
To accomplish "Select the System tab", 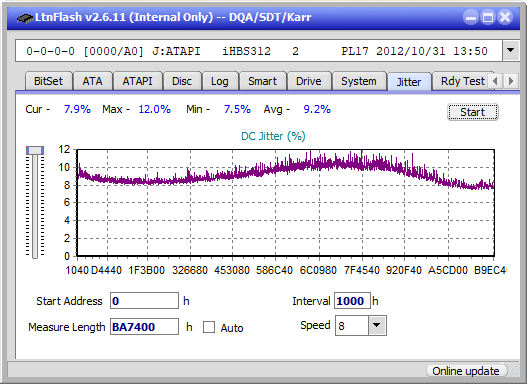I will click(x=359, y=81).
